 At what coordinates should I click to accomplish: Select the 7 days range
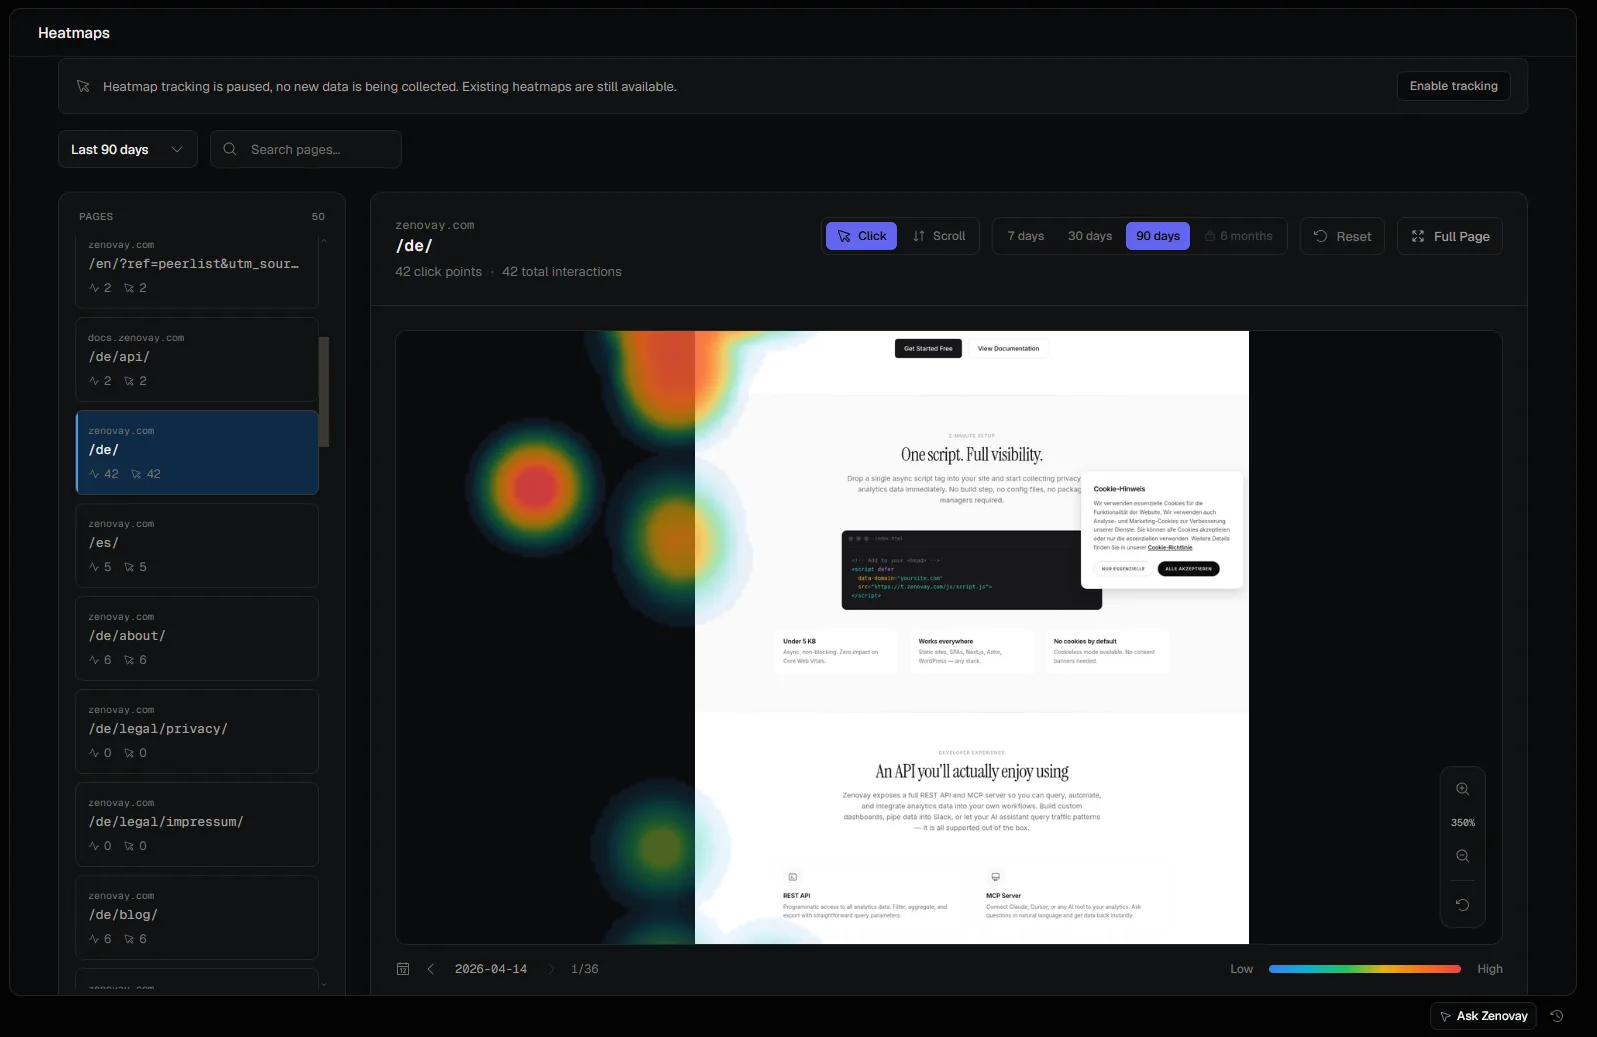1025,236
